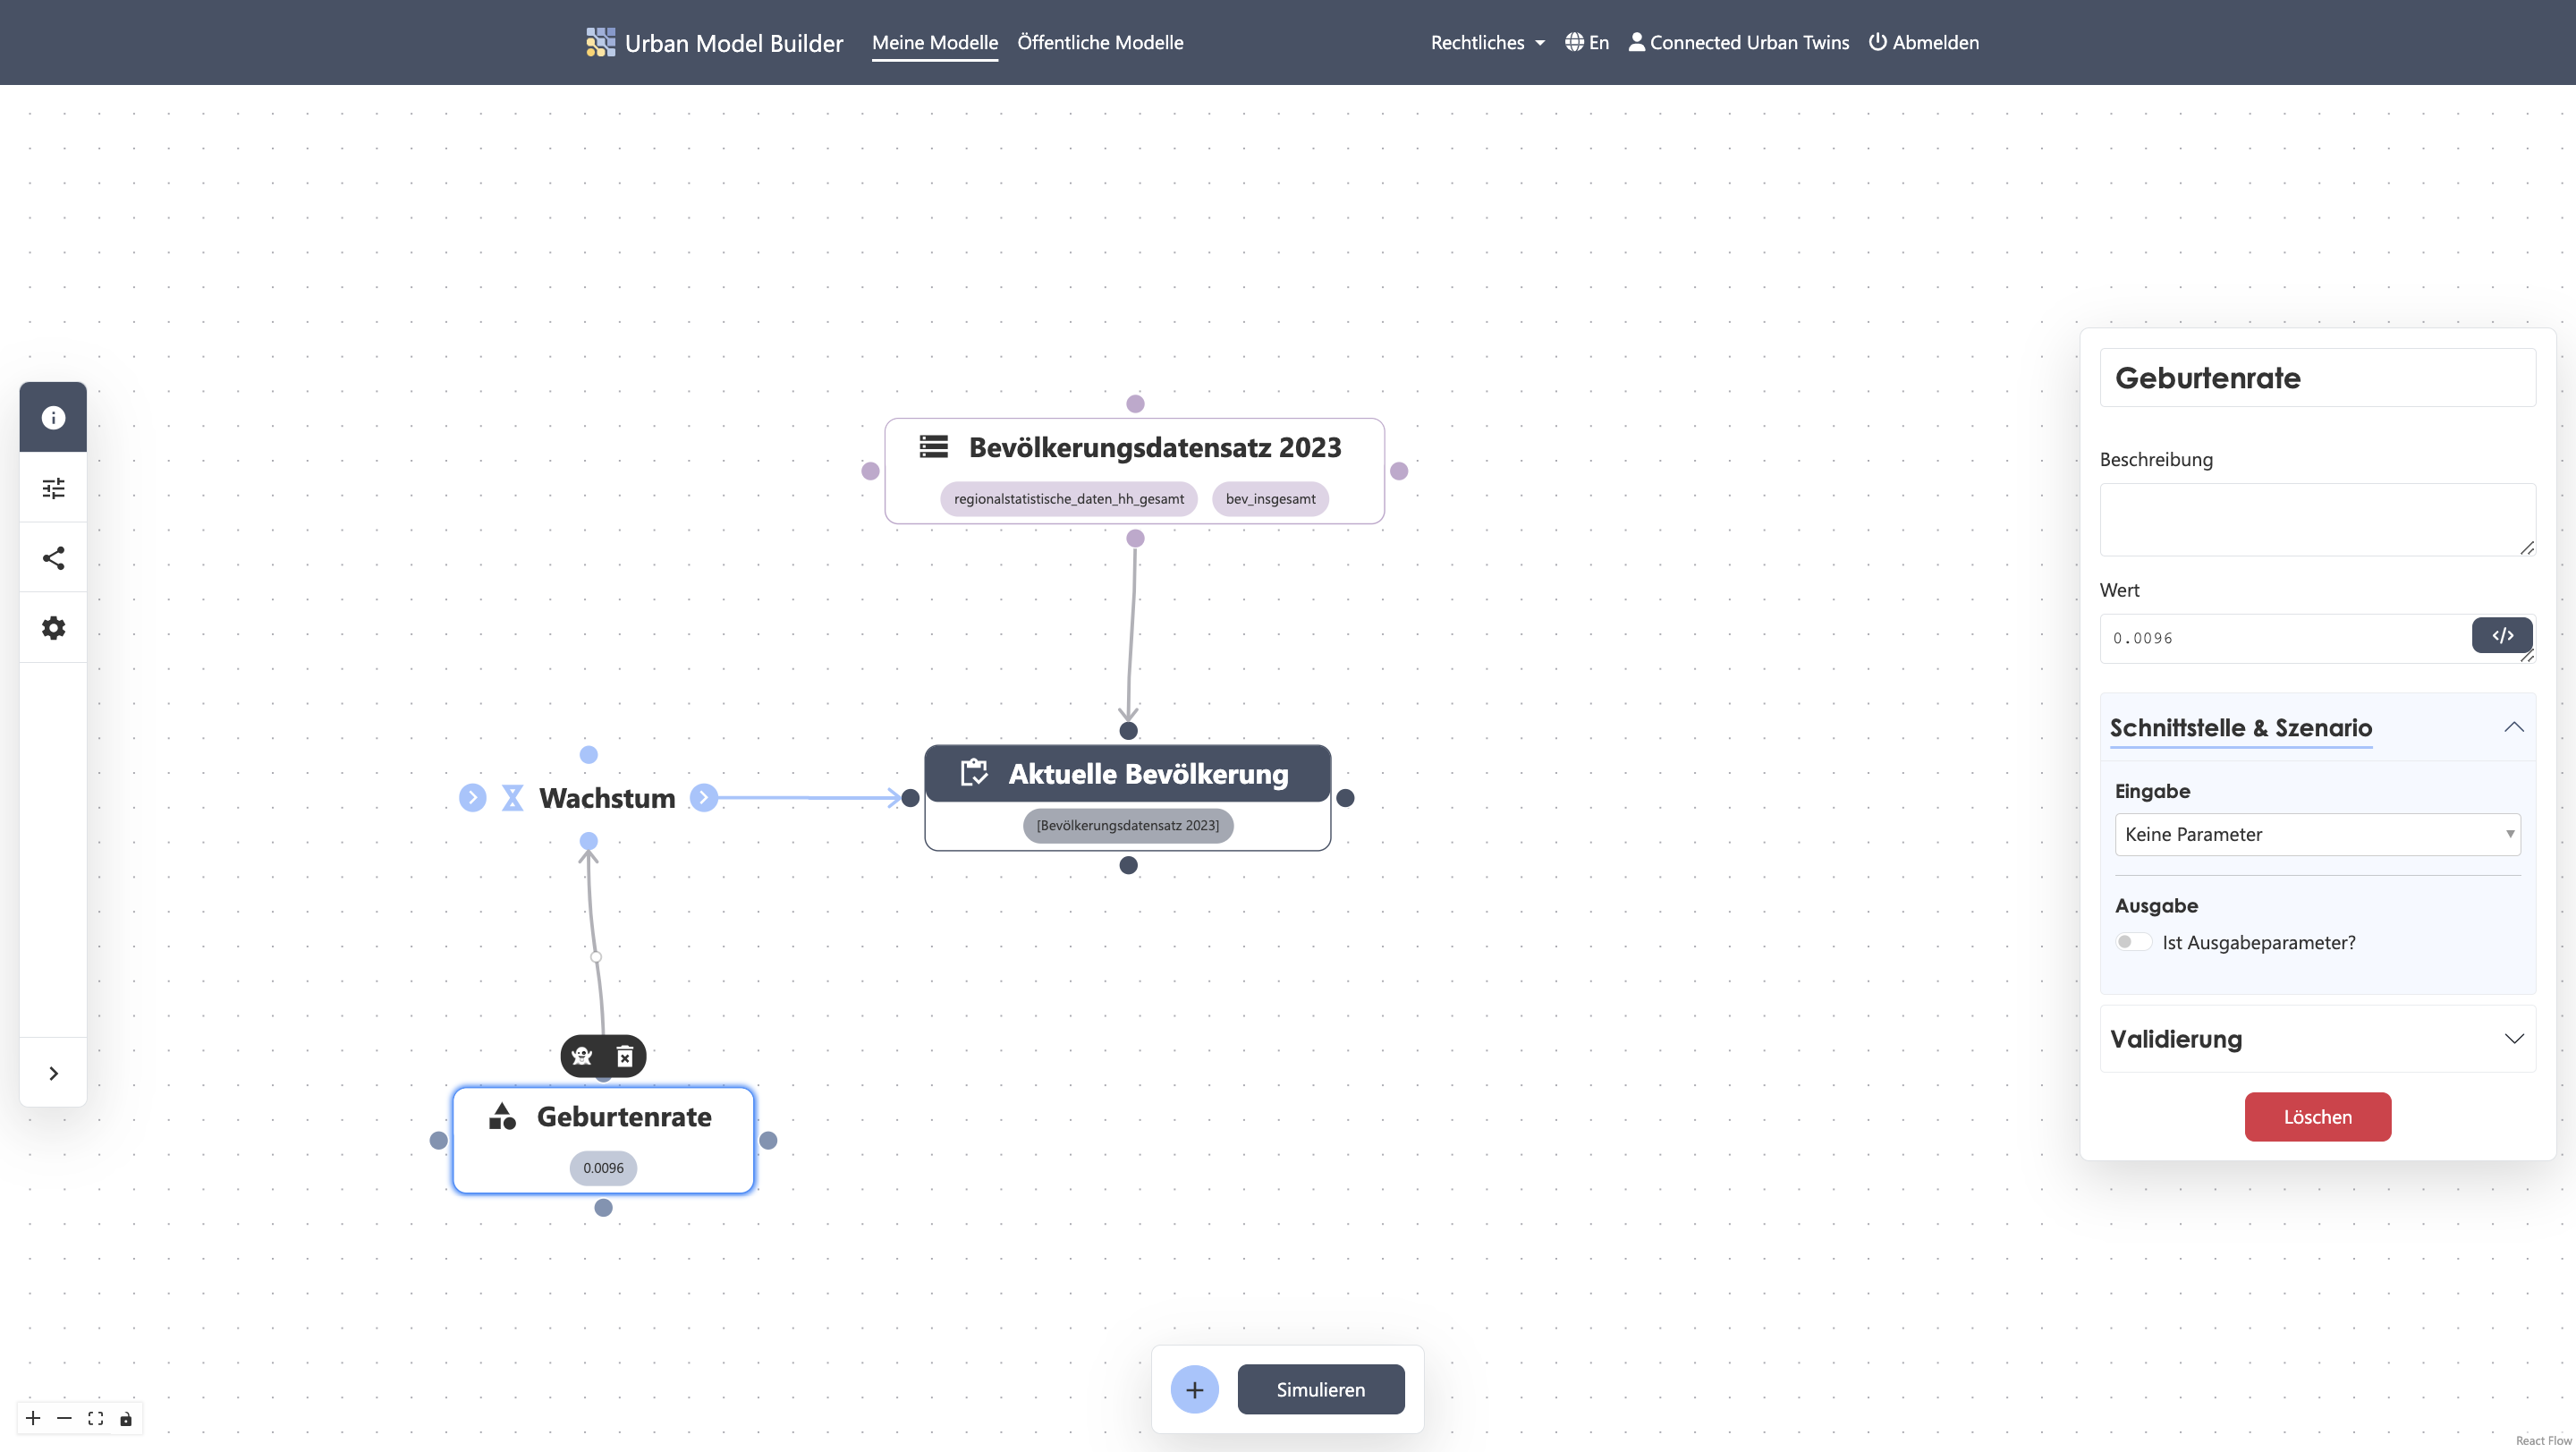Image resolution: width=2576 pixels, height=1452 pixels.
Task: Open the Eingabe Keine Parameter dropdown
Action: coord(2317,834)
